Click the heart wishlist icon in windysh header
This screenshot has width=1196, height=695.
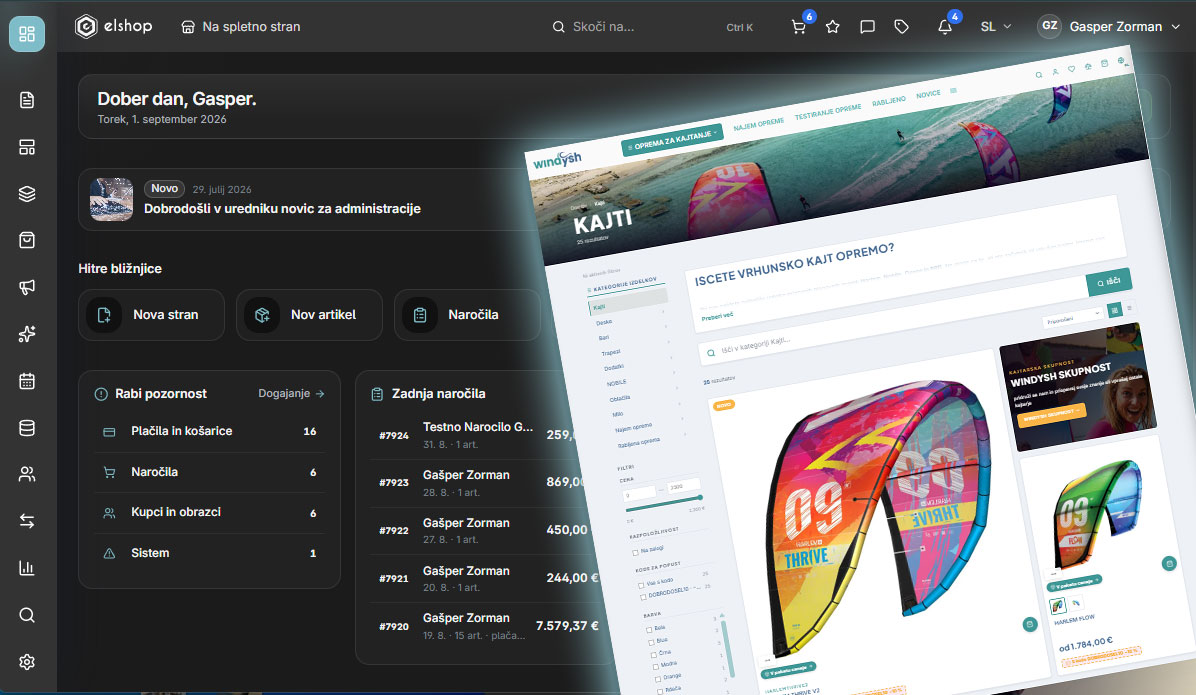coord(1072,69)
